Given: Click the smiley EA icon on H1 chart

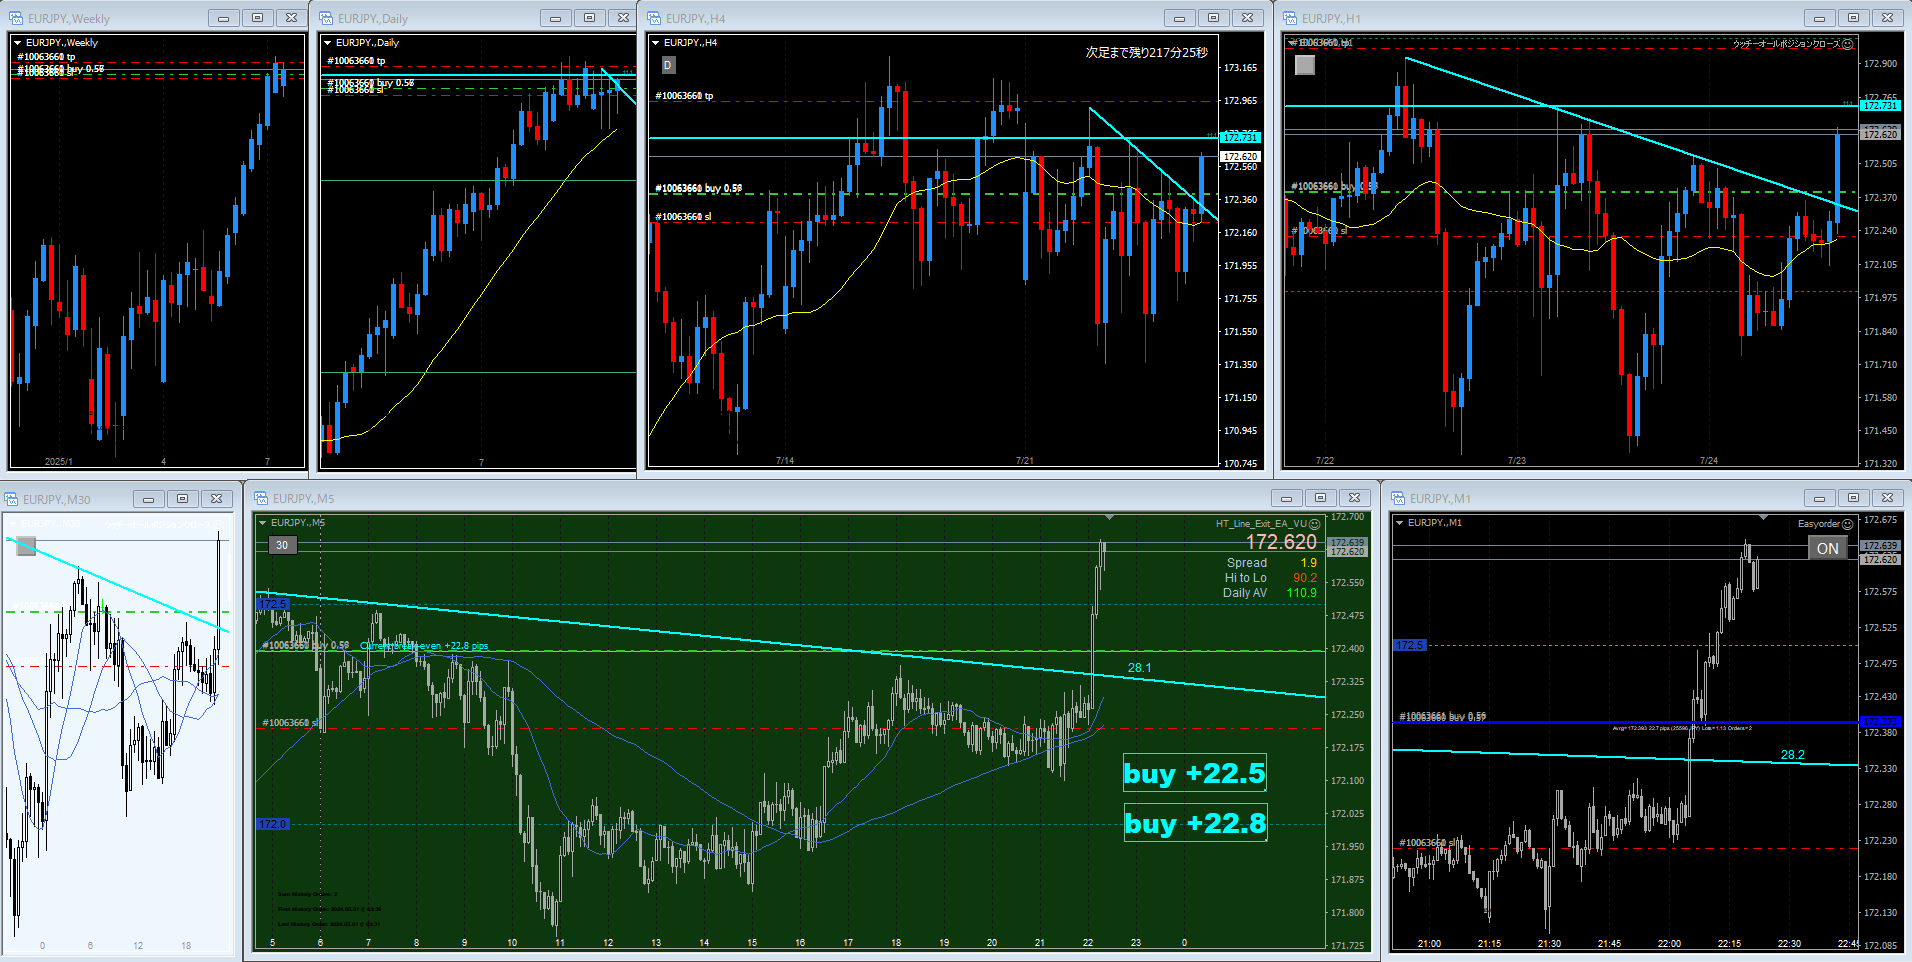Looking at the screenshot, I should (1847, 44).
